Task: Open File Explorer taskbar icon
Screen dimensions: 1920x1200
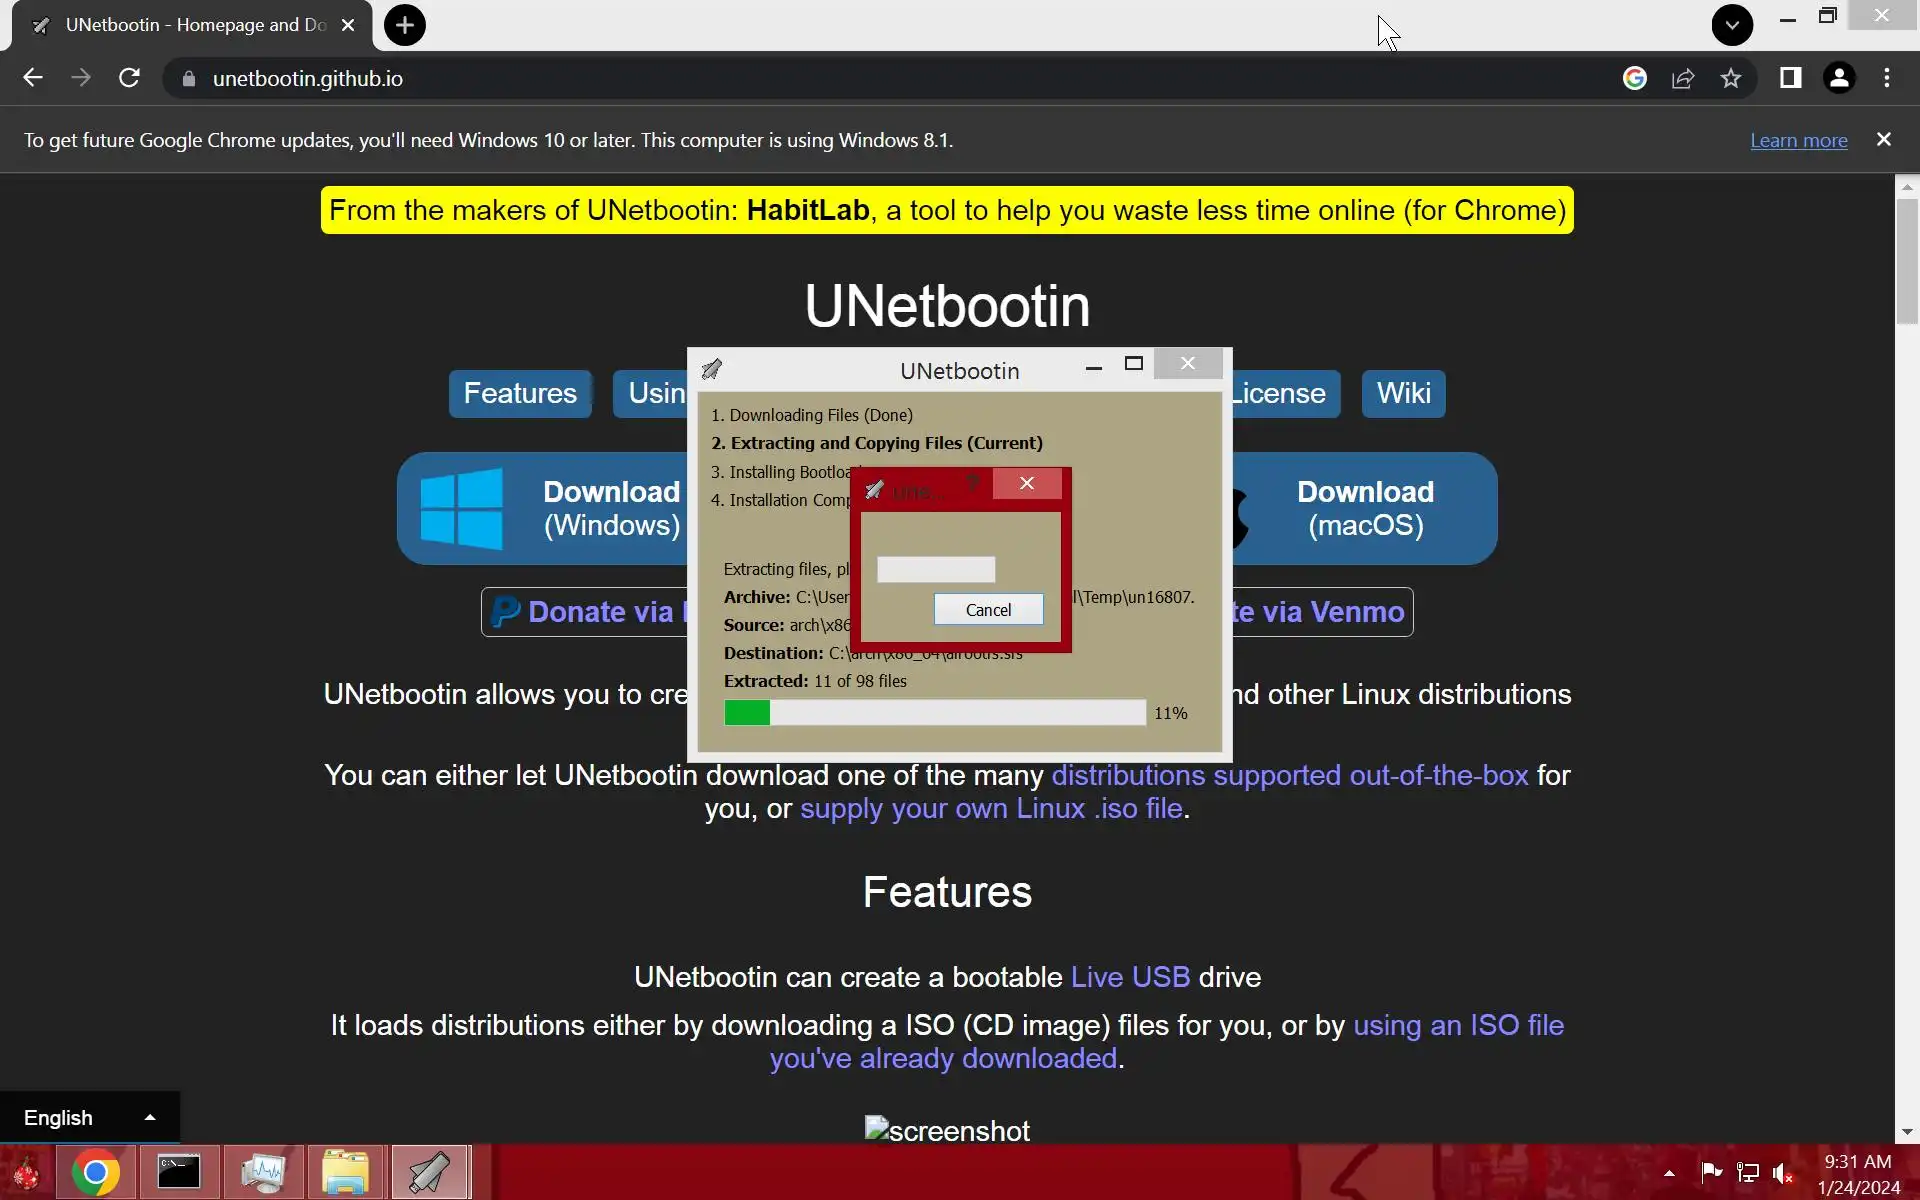Action: (345, 1172)
